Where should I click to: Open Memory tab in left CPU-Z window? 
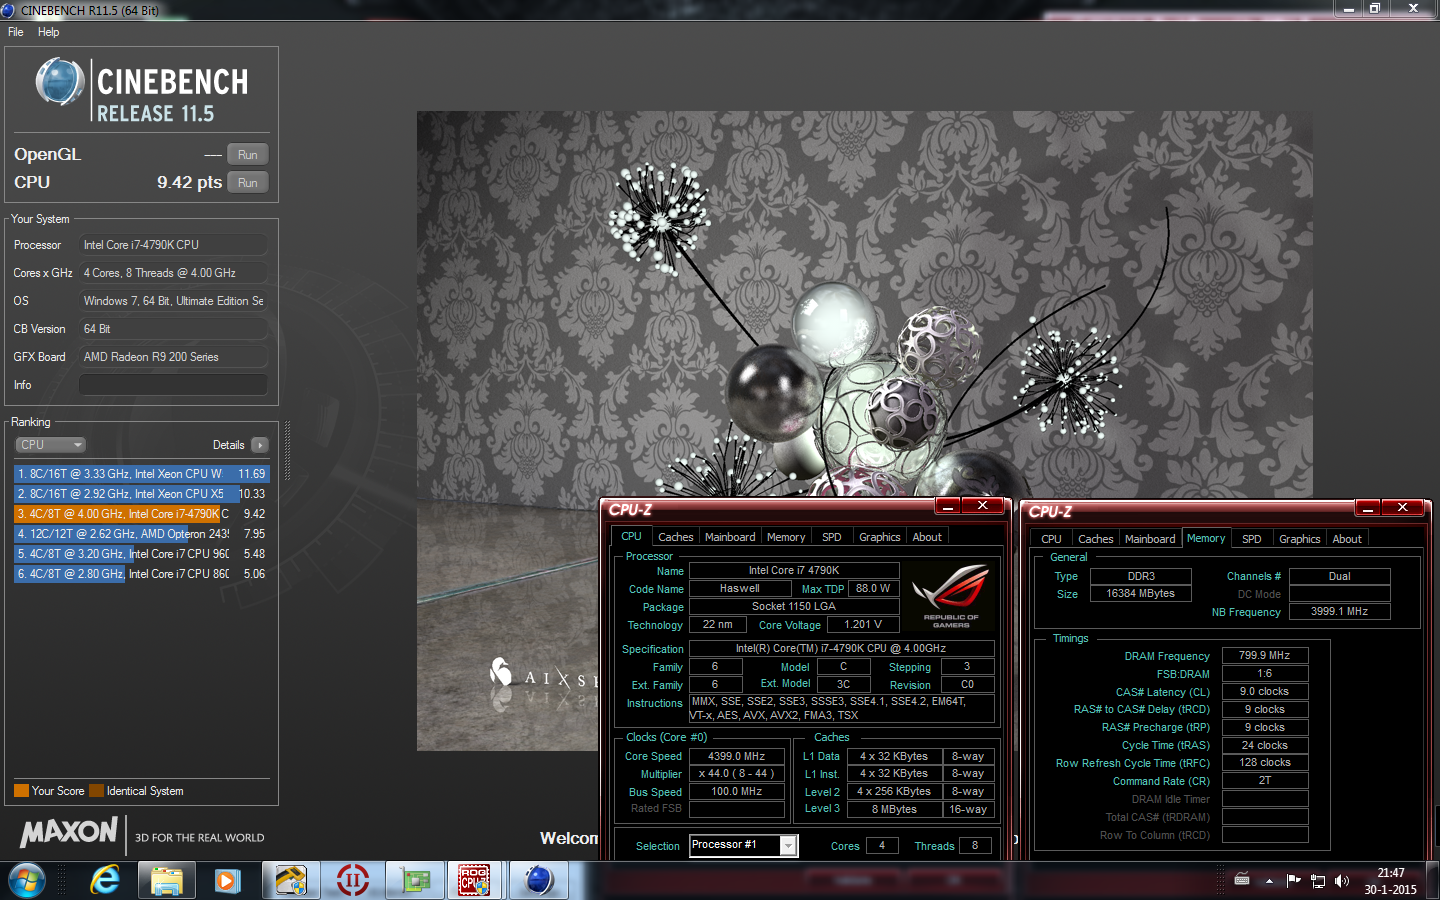point(786,537)
